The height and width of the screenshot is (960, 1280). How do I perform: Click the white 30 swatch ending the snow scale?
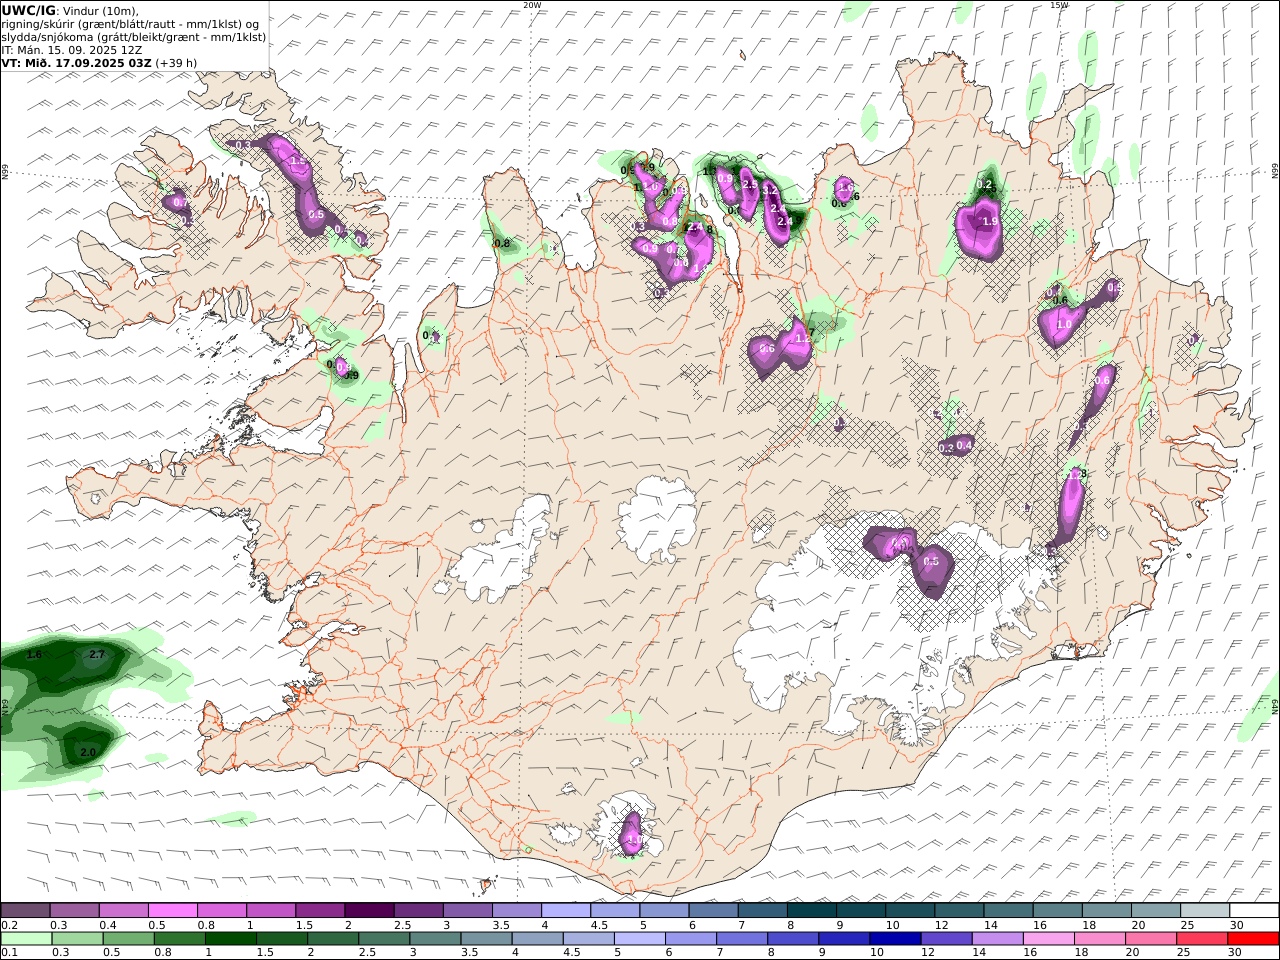point(1254,910)
